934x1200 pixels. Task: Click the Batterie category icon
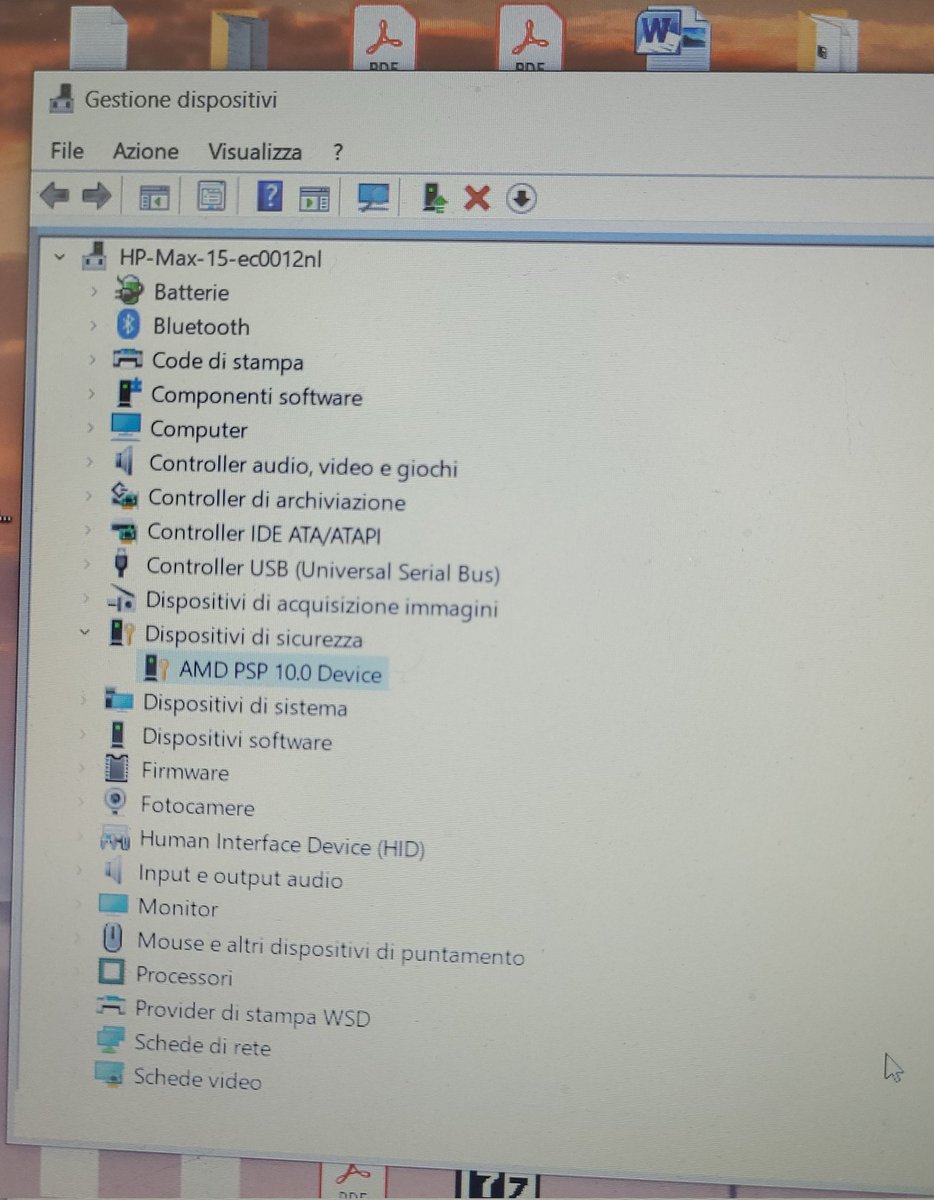(129, 291)
